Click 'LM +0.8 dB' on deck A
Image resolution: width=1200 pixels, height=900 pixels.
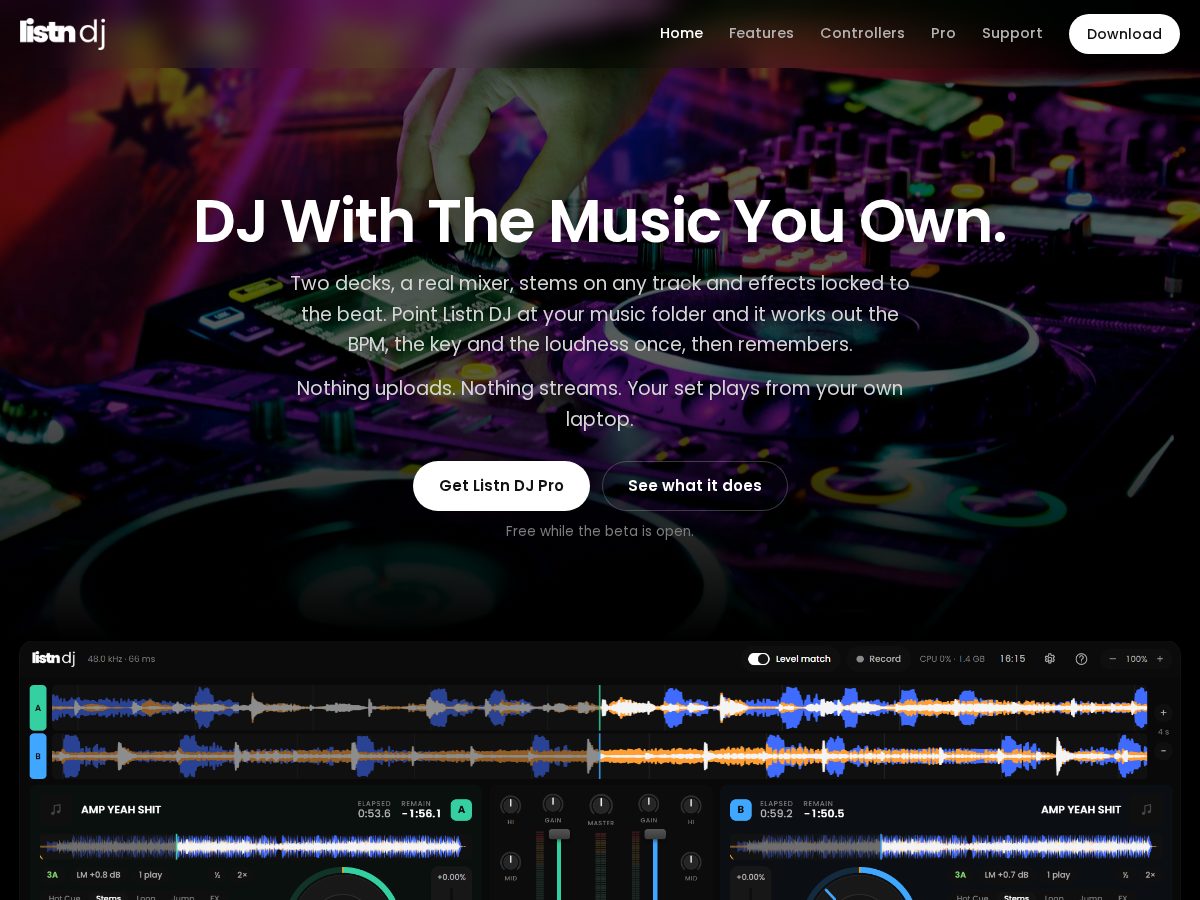point(98,875)
